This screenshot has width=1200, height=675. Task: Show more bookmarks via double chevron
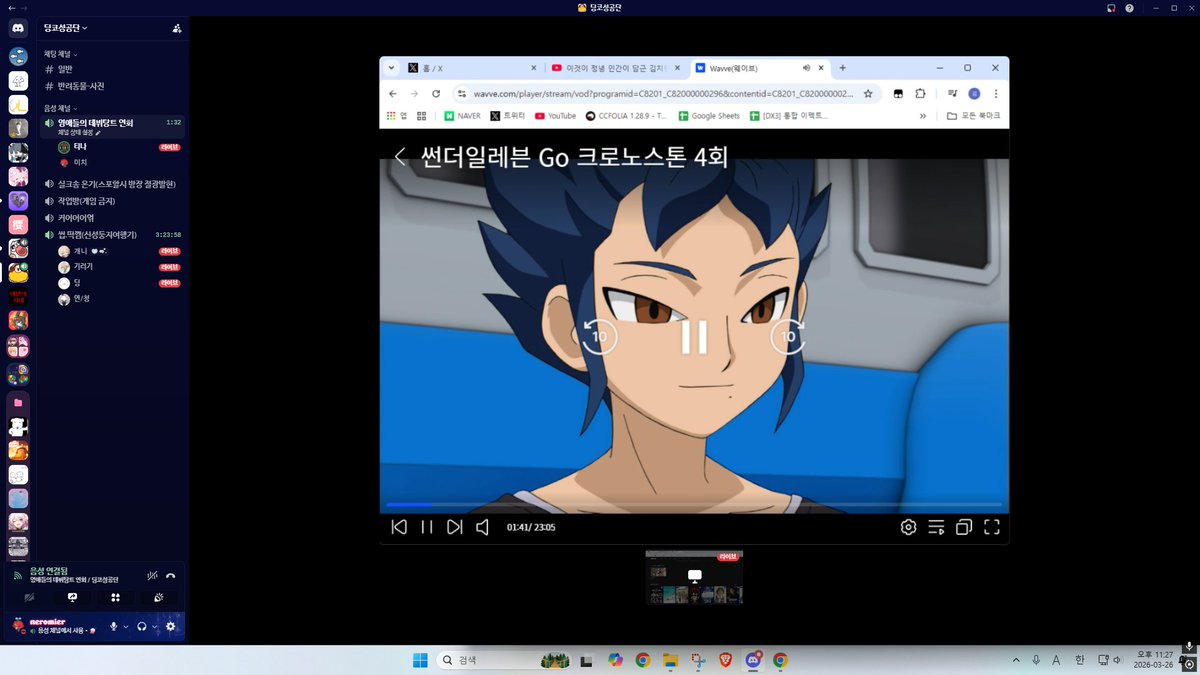pos(923,116)
